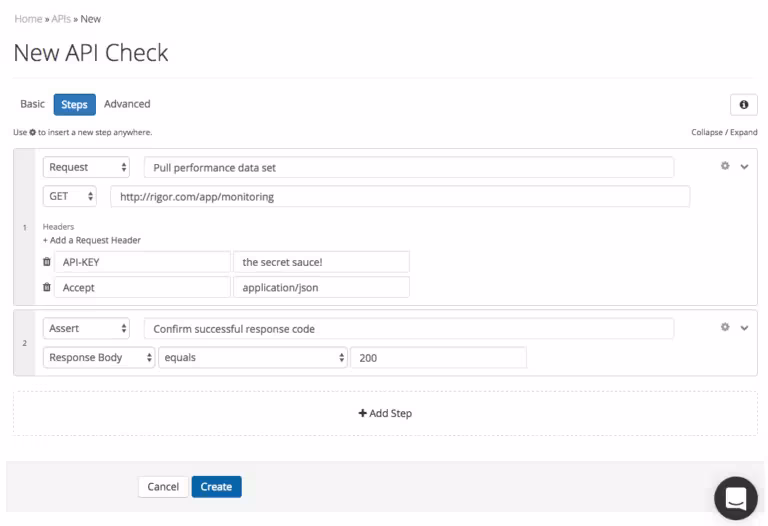This screenshot has width=768, height=526.
Task: Click the request URL input field
Action: pyautogui.click(x=400, y=197)
